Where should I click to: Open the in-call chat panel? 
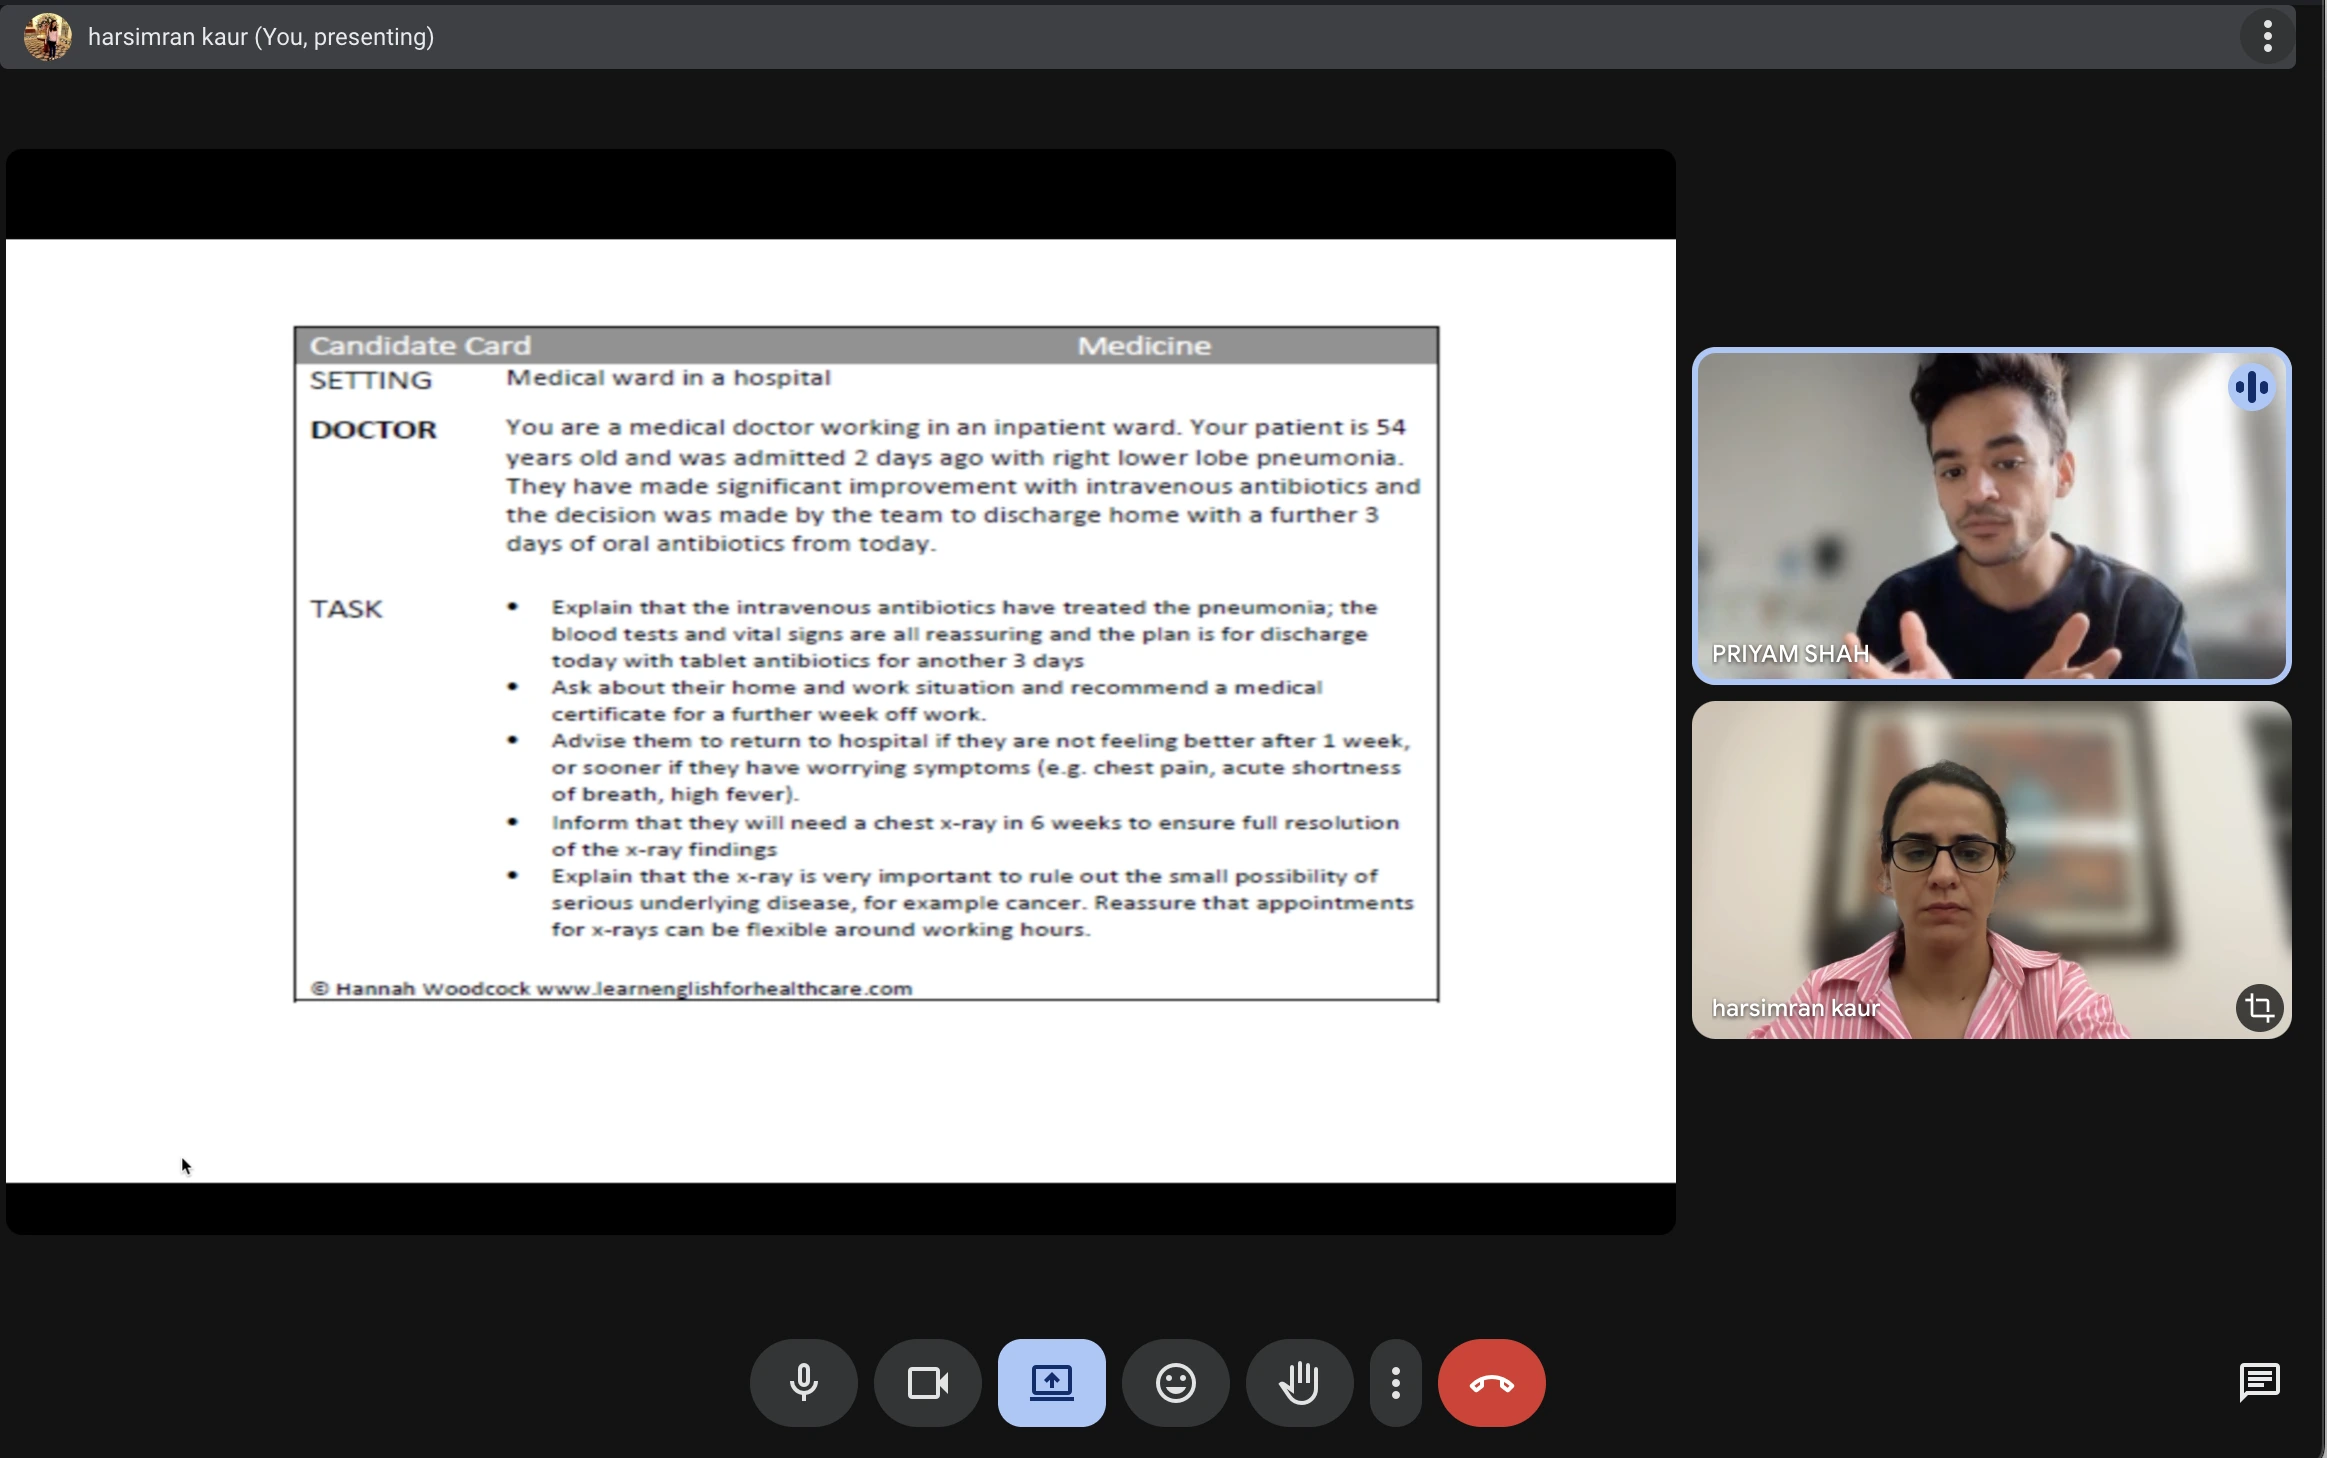coord(2258,1383)
